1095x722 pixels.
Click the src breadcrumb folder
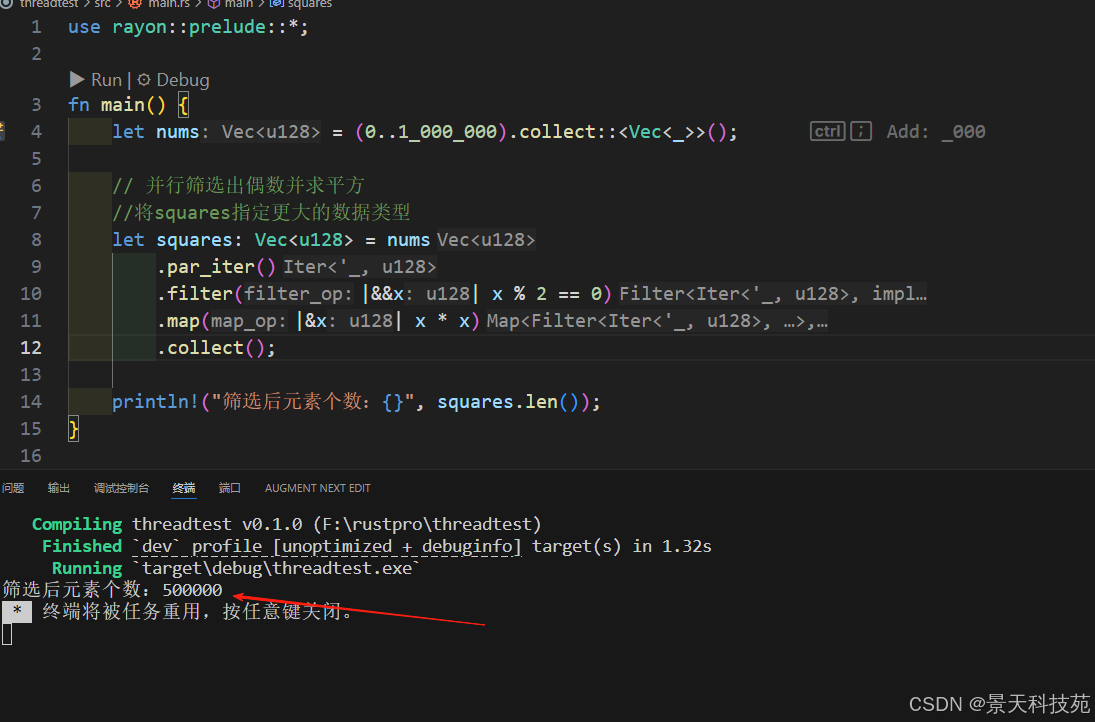[102, 3]
